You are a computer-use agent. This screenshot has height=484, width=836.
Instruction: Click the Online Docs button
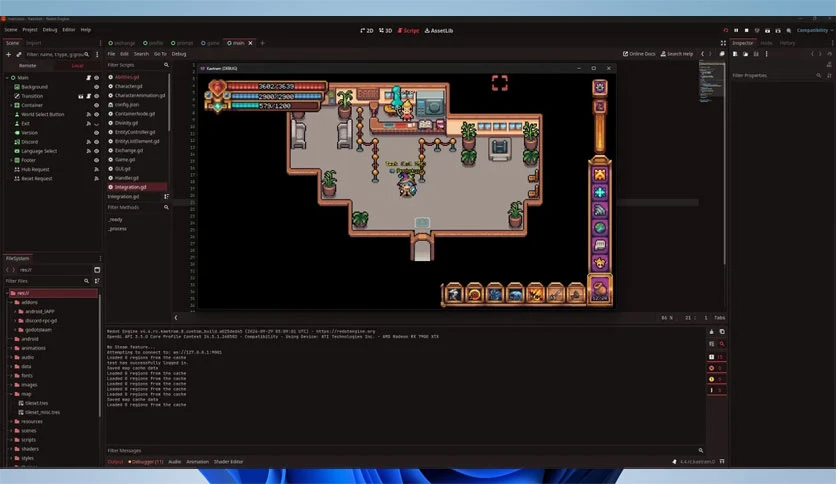pos(639,54)
